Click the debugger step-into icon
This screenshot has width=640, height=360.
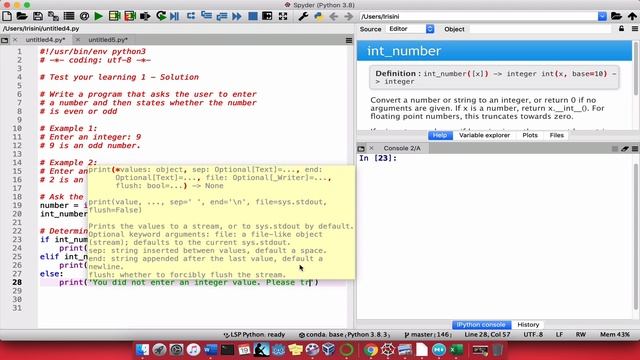coord(206,16)
